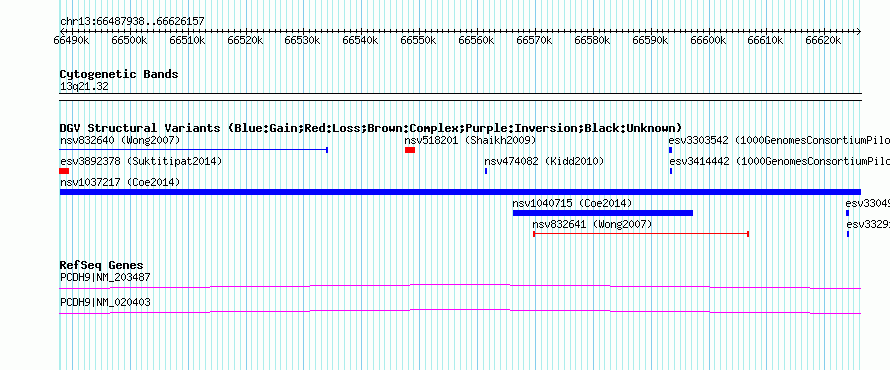The width and height of the screenshot is (890, 370).
Task: Open the nsv832641 (Wong2007) variant label
Action: click(593, 224)
